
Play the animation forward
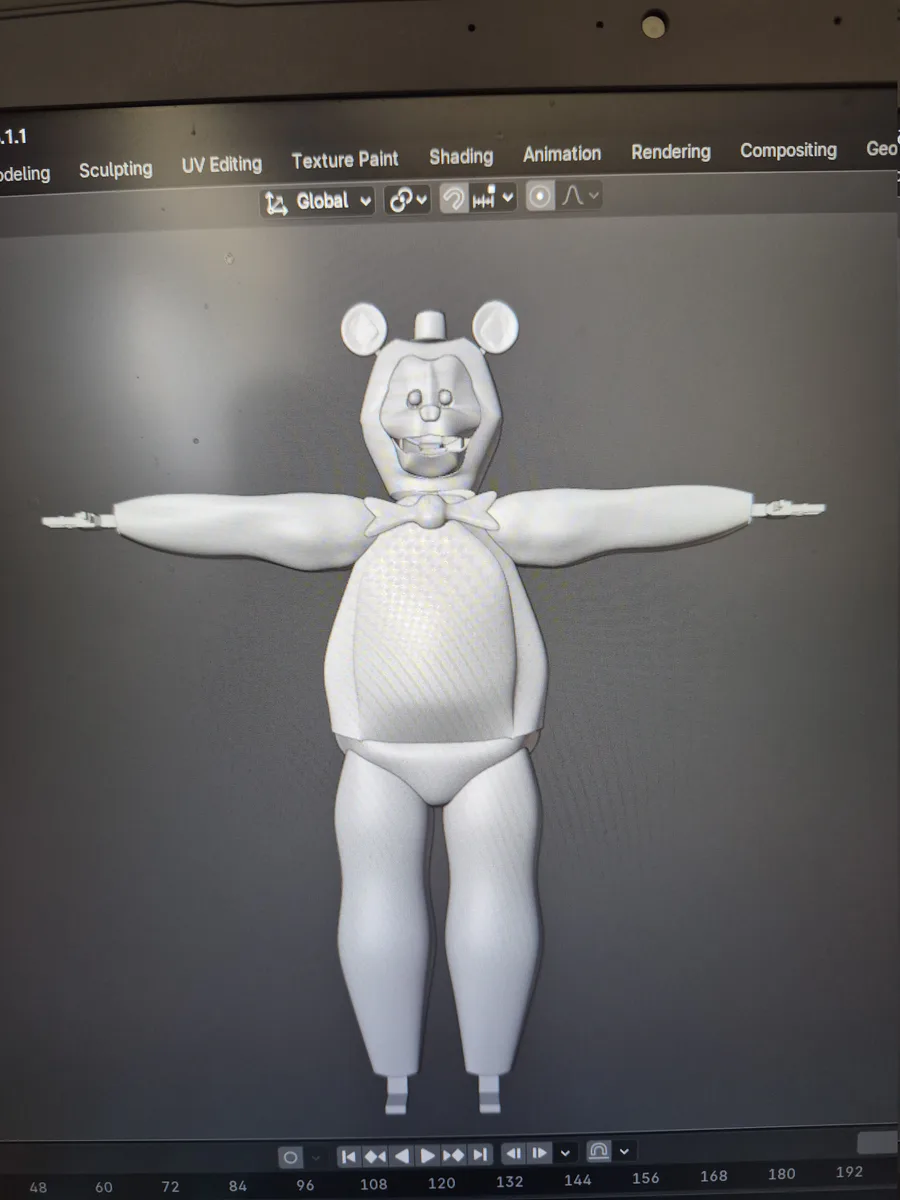427,1155
